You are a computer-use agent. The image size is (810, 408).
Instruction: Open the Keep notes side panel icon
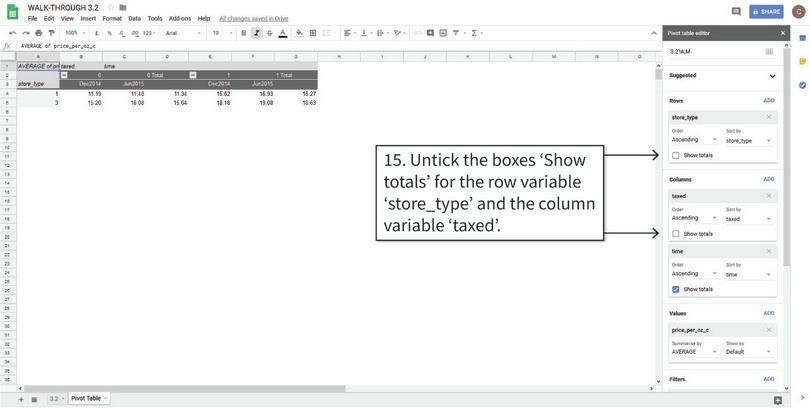click(x=802, y=61)
